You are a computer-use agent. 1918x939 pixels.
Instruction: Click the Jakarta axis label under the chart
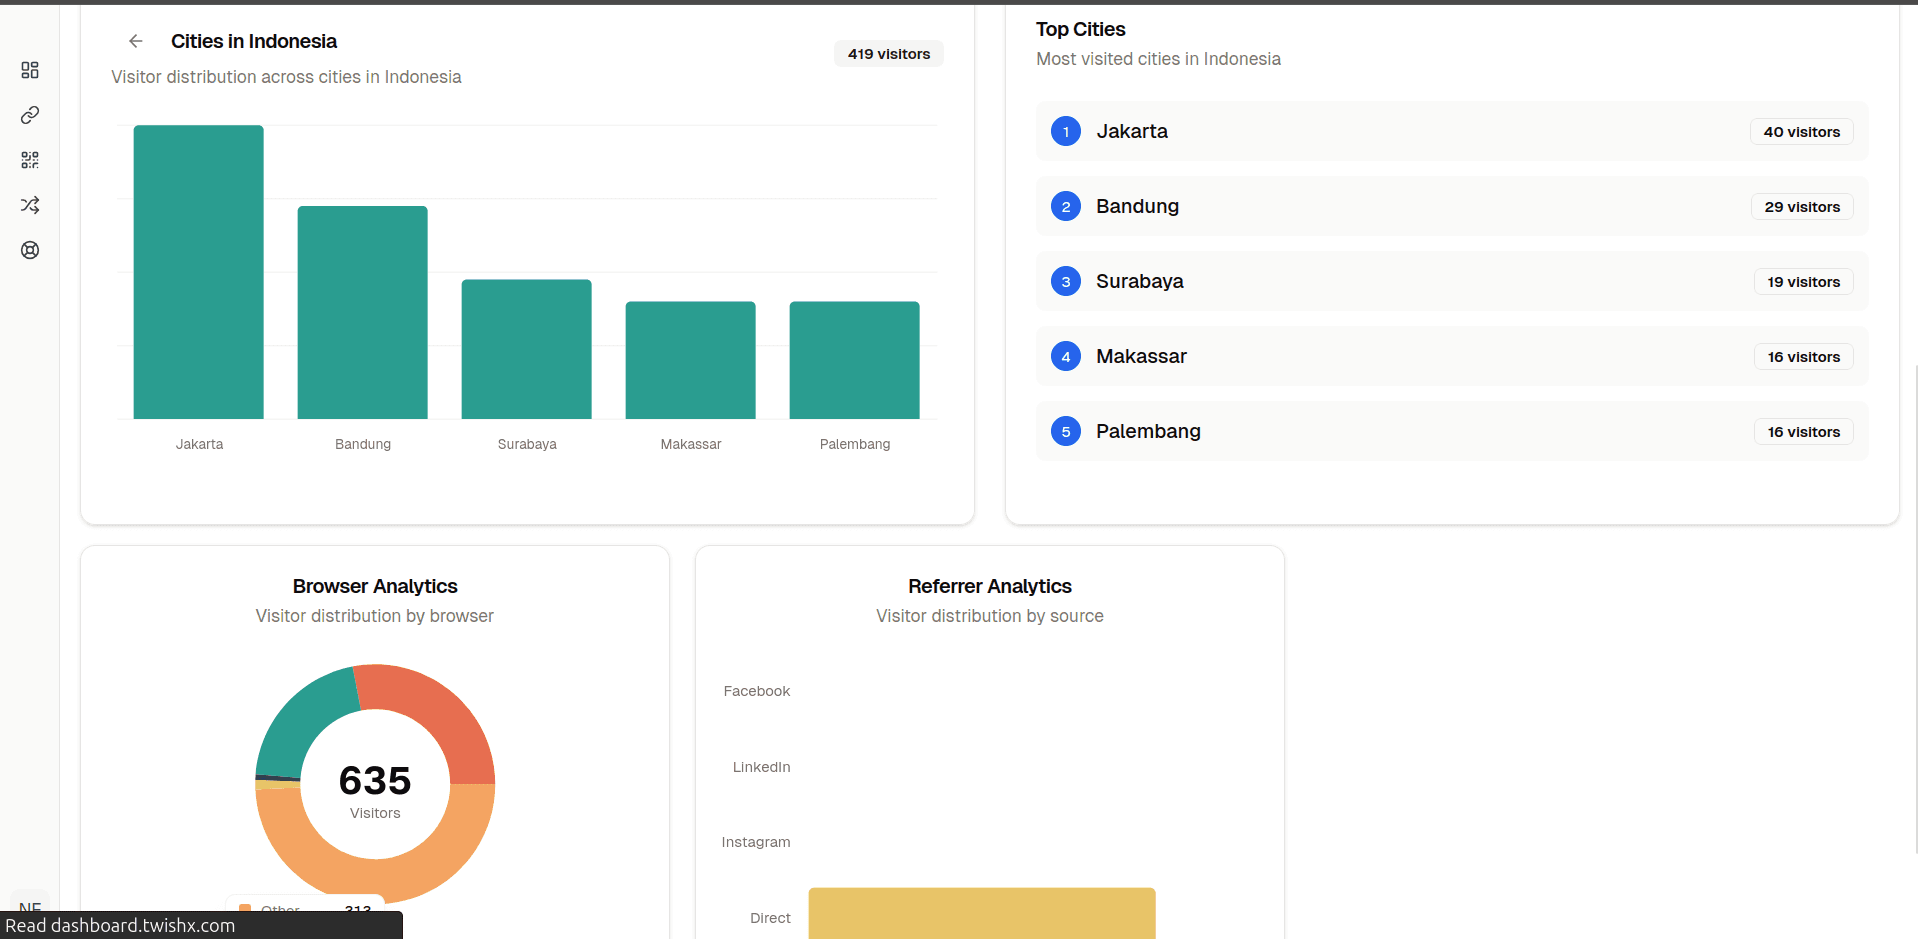coord(199,444)
